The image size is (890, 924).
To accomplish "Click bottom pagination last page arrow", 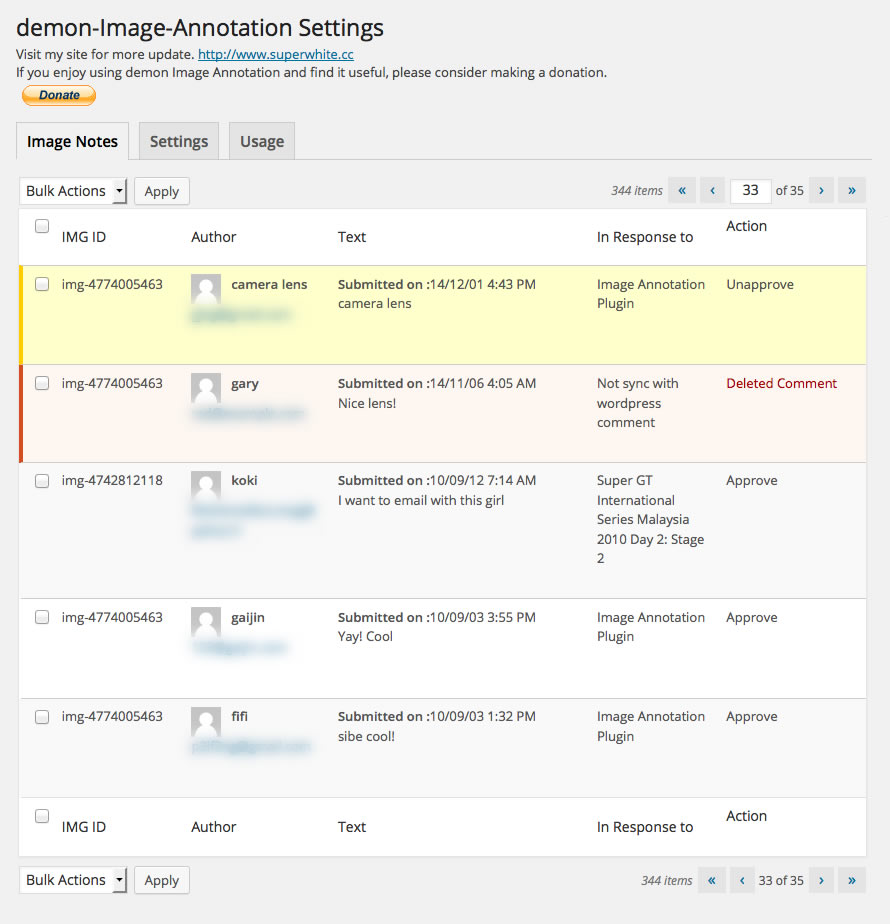I will (x=852, y=880).
